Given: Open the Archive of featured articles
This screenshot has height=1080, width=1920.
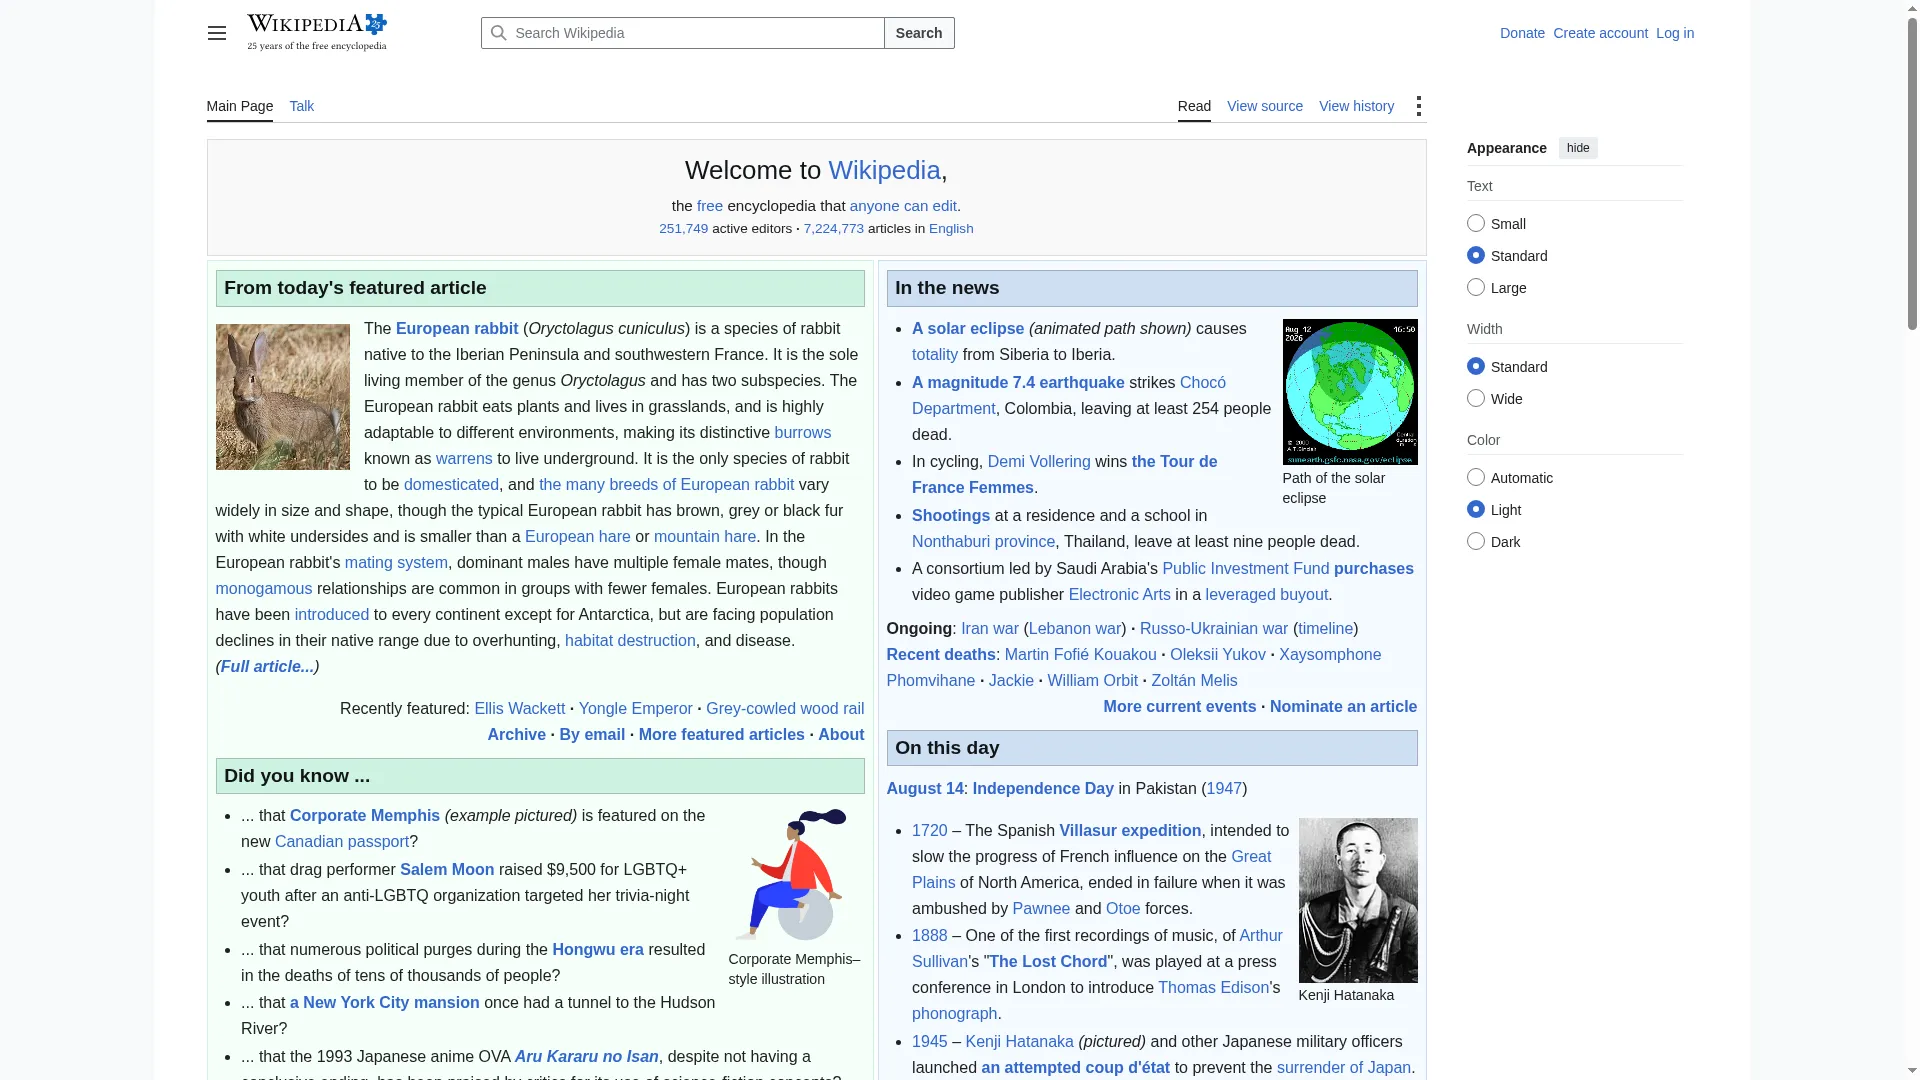Looking at the screenshot, I should 517,734.
